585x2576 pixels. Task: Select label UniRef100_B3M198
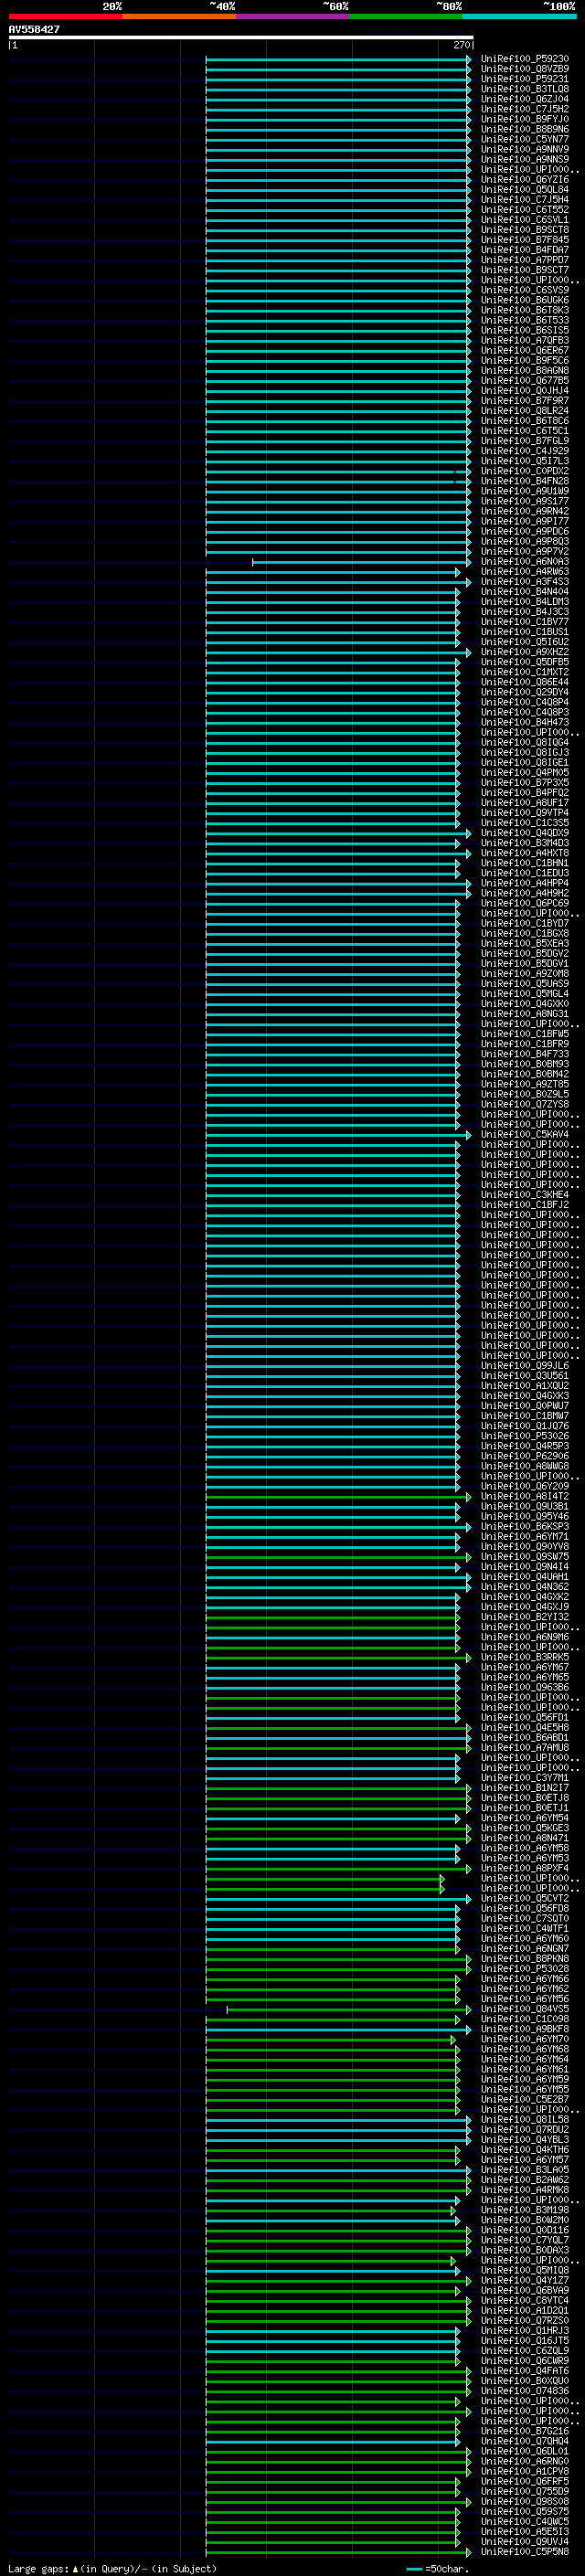(525, 2209)
